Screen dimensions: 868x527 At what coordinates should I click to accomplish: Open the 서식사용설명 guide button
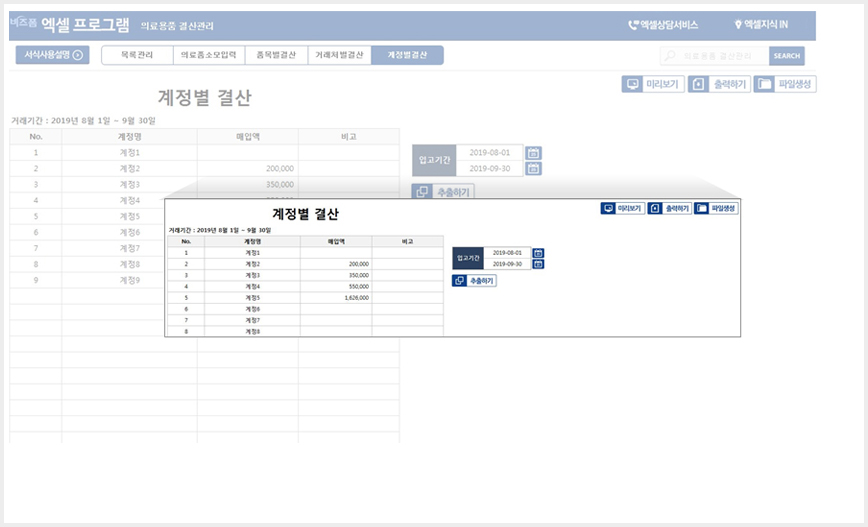53,55
